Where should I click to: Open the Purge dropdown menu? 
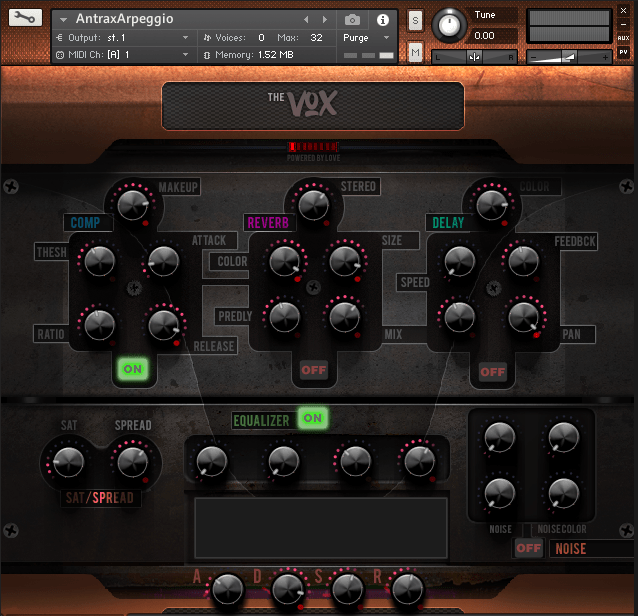point(366,37)
